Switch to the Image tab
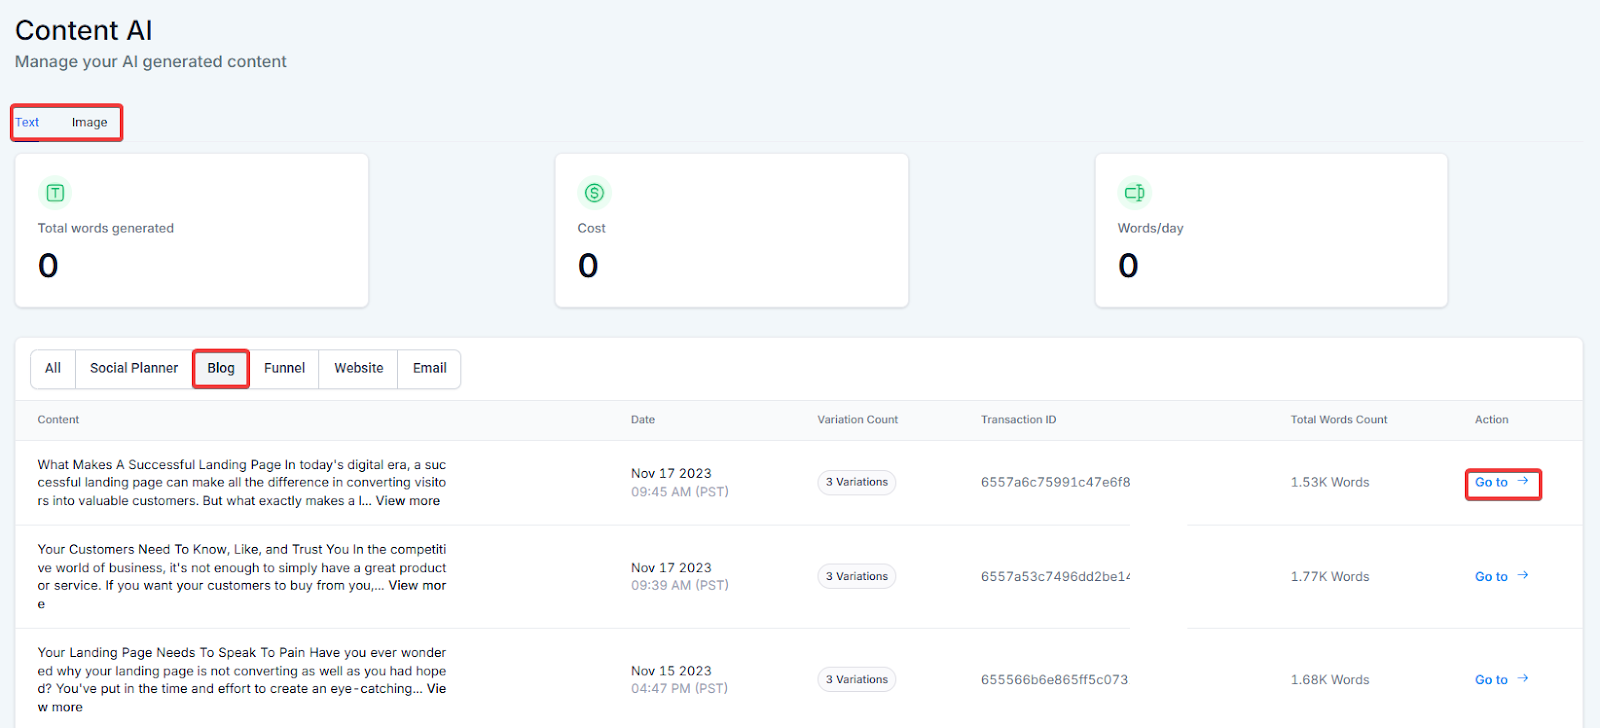 coord(89,122)
